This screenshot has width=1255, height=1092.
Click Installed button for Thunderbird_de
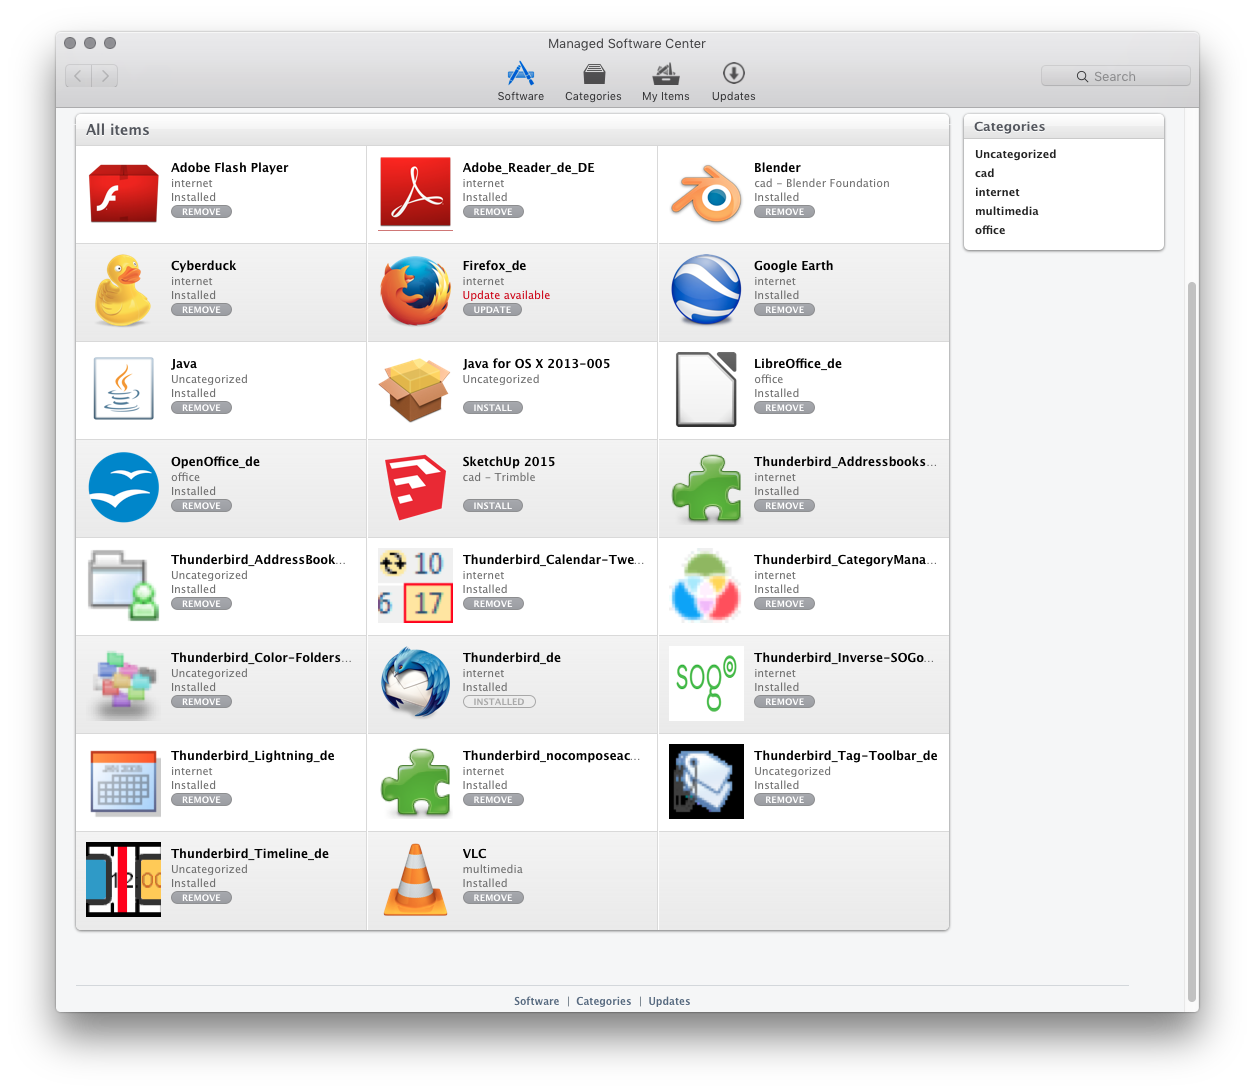499,702
